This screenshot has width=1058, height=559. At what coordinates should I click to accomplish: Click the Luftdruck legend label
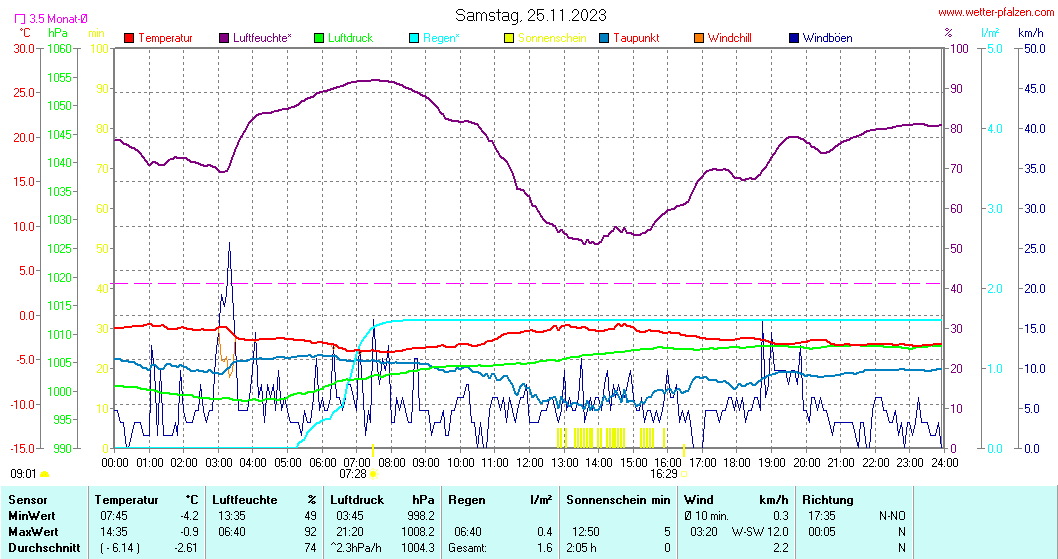coord(350,38)
